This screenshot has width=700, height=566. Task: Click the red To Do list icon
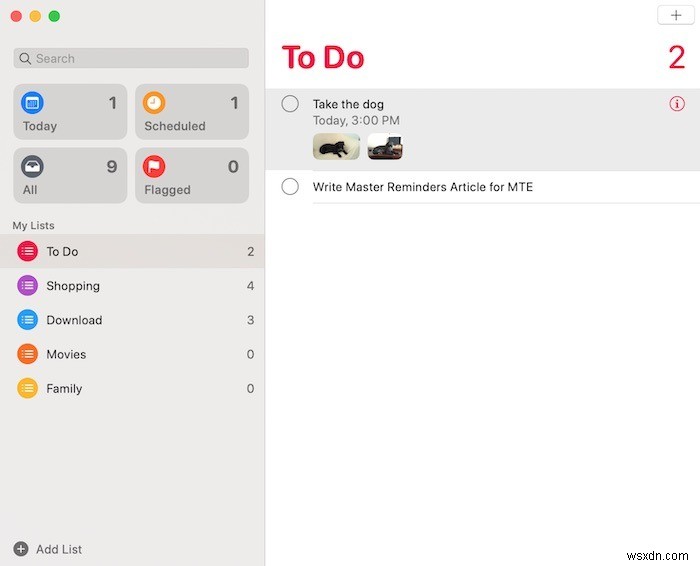[27, 251]
